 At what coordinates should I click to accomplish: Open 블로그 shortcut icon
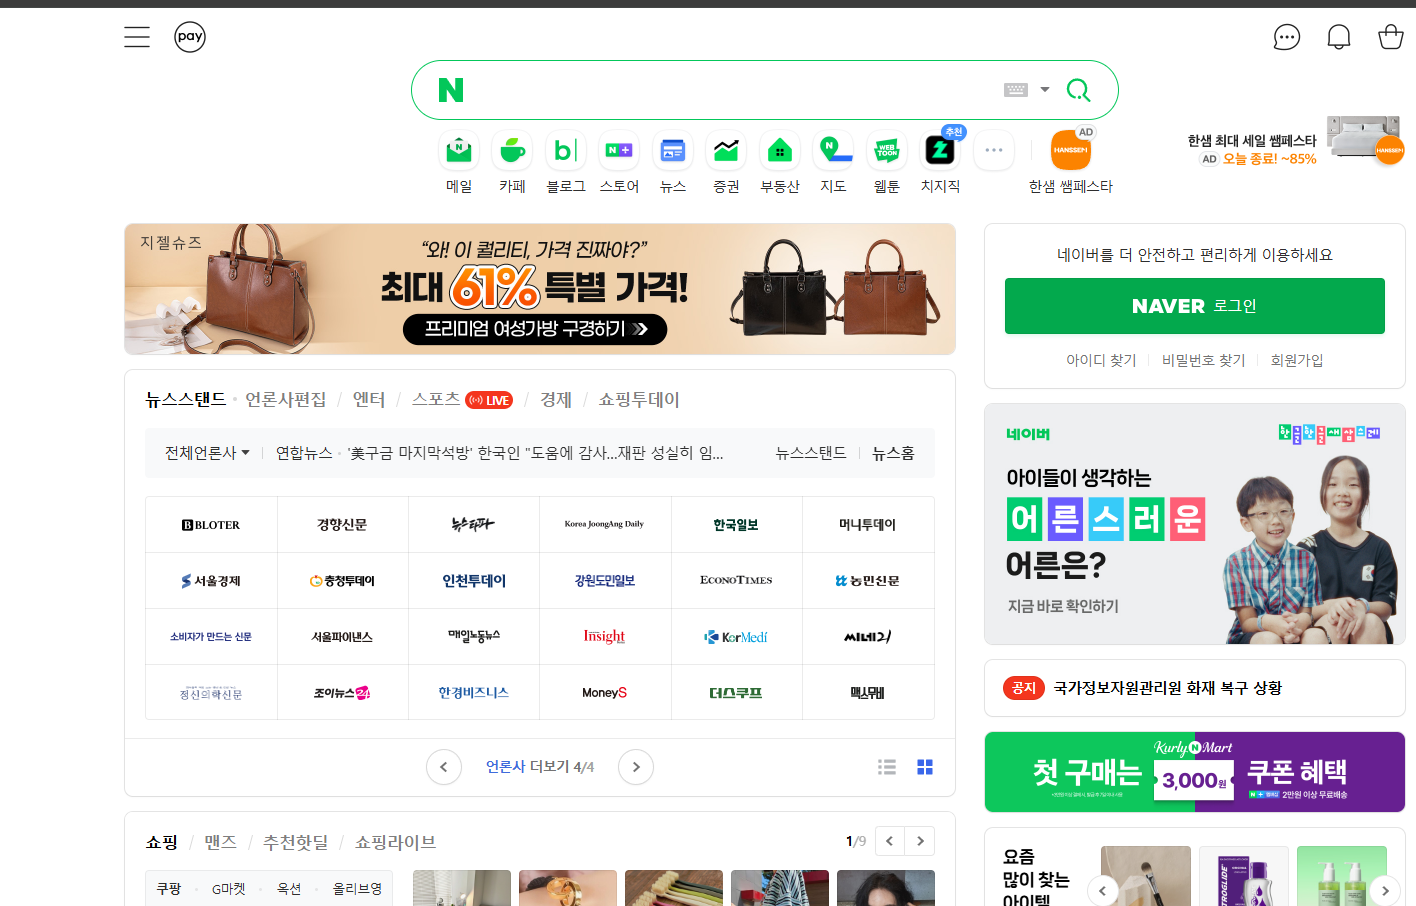pyautogui.click(x=566, y=151)
